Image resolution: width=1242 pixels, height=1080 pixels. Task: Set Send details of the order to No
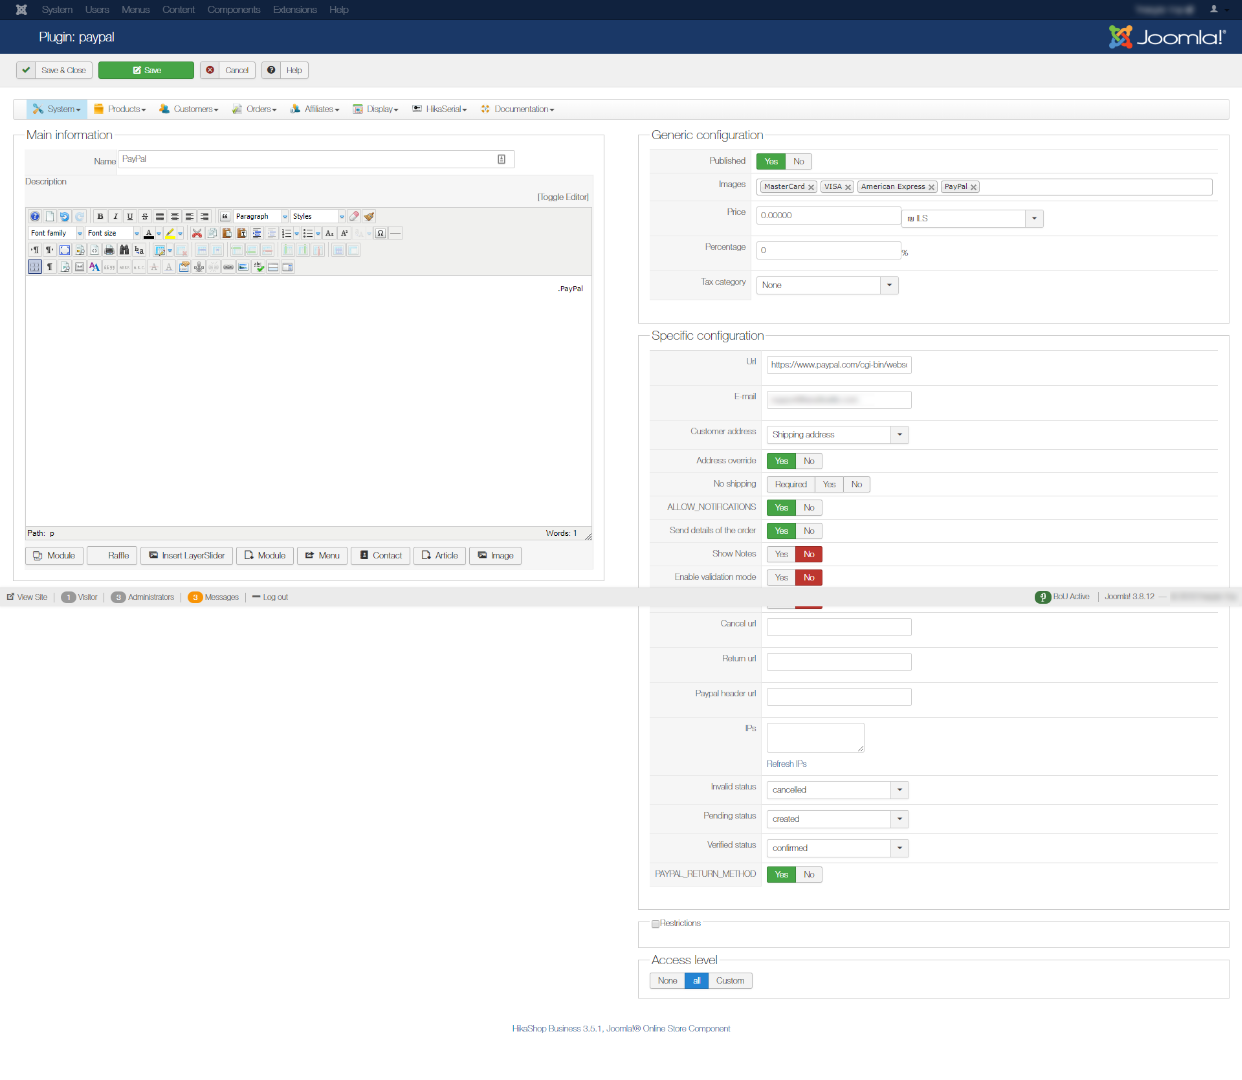[809, 531]
